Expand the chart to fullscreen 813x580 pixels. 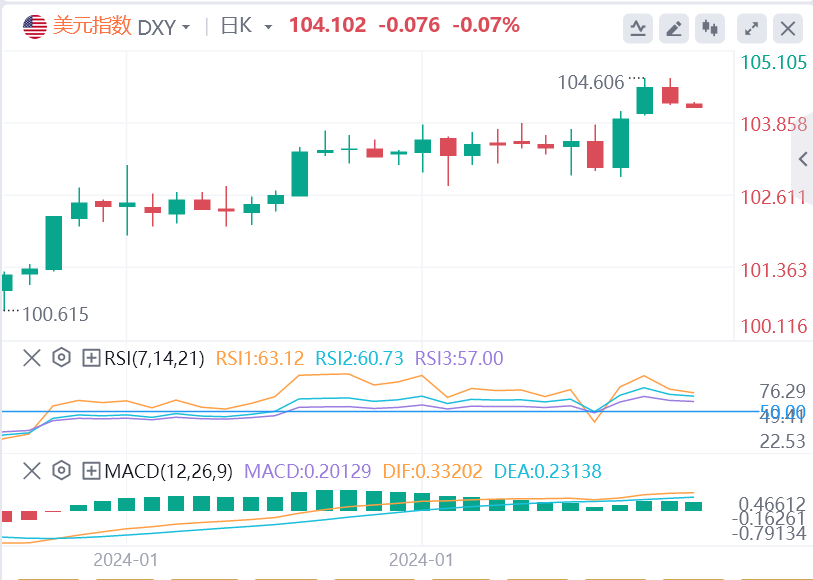point(751,28)
